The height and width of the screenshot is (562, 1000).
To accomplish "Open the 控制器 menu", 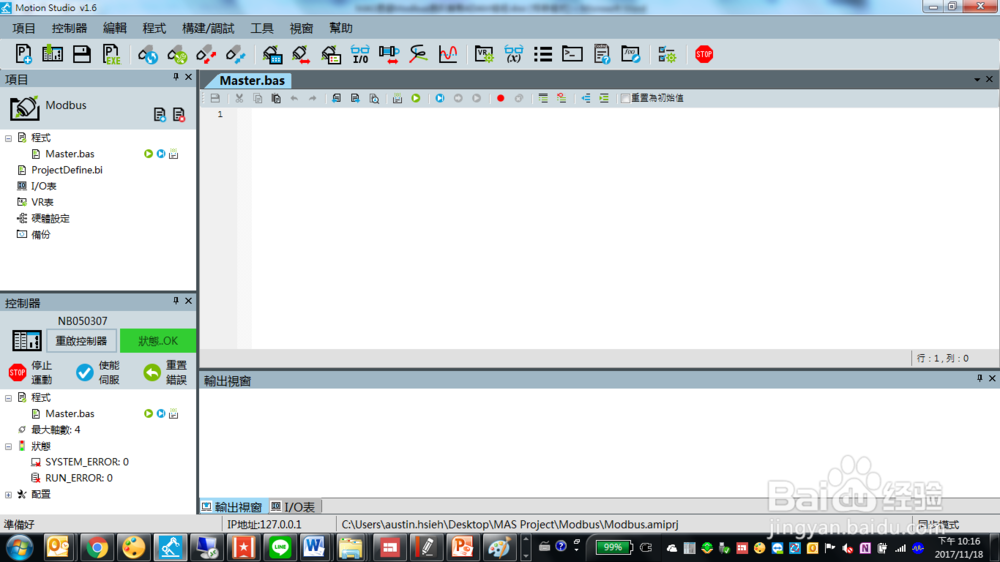I will coord(70,28).
